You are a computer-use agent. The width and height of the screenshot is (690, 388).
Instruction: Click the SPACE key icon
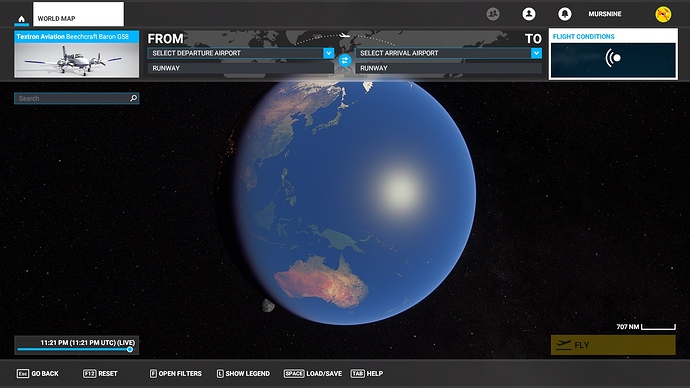[x=294, y=373]
